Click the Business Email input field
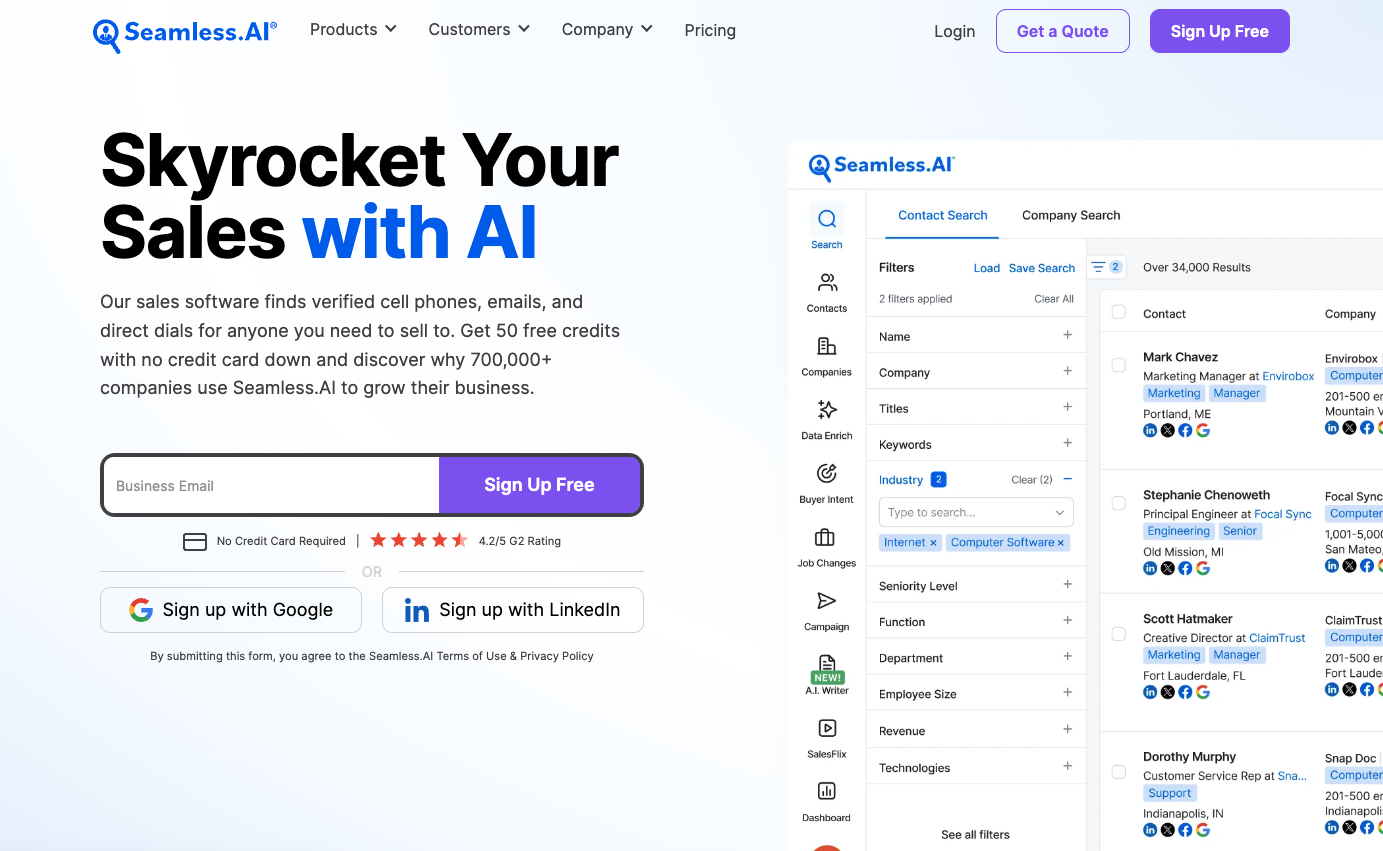Viewport: 1383px width, 851px height. coord(271,486)
